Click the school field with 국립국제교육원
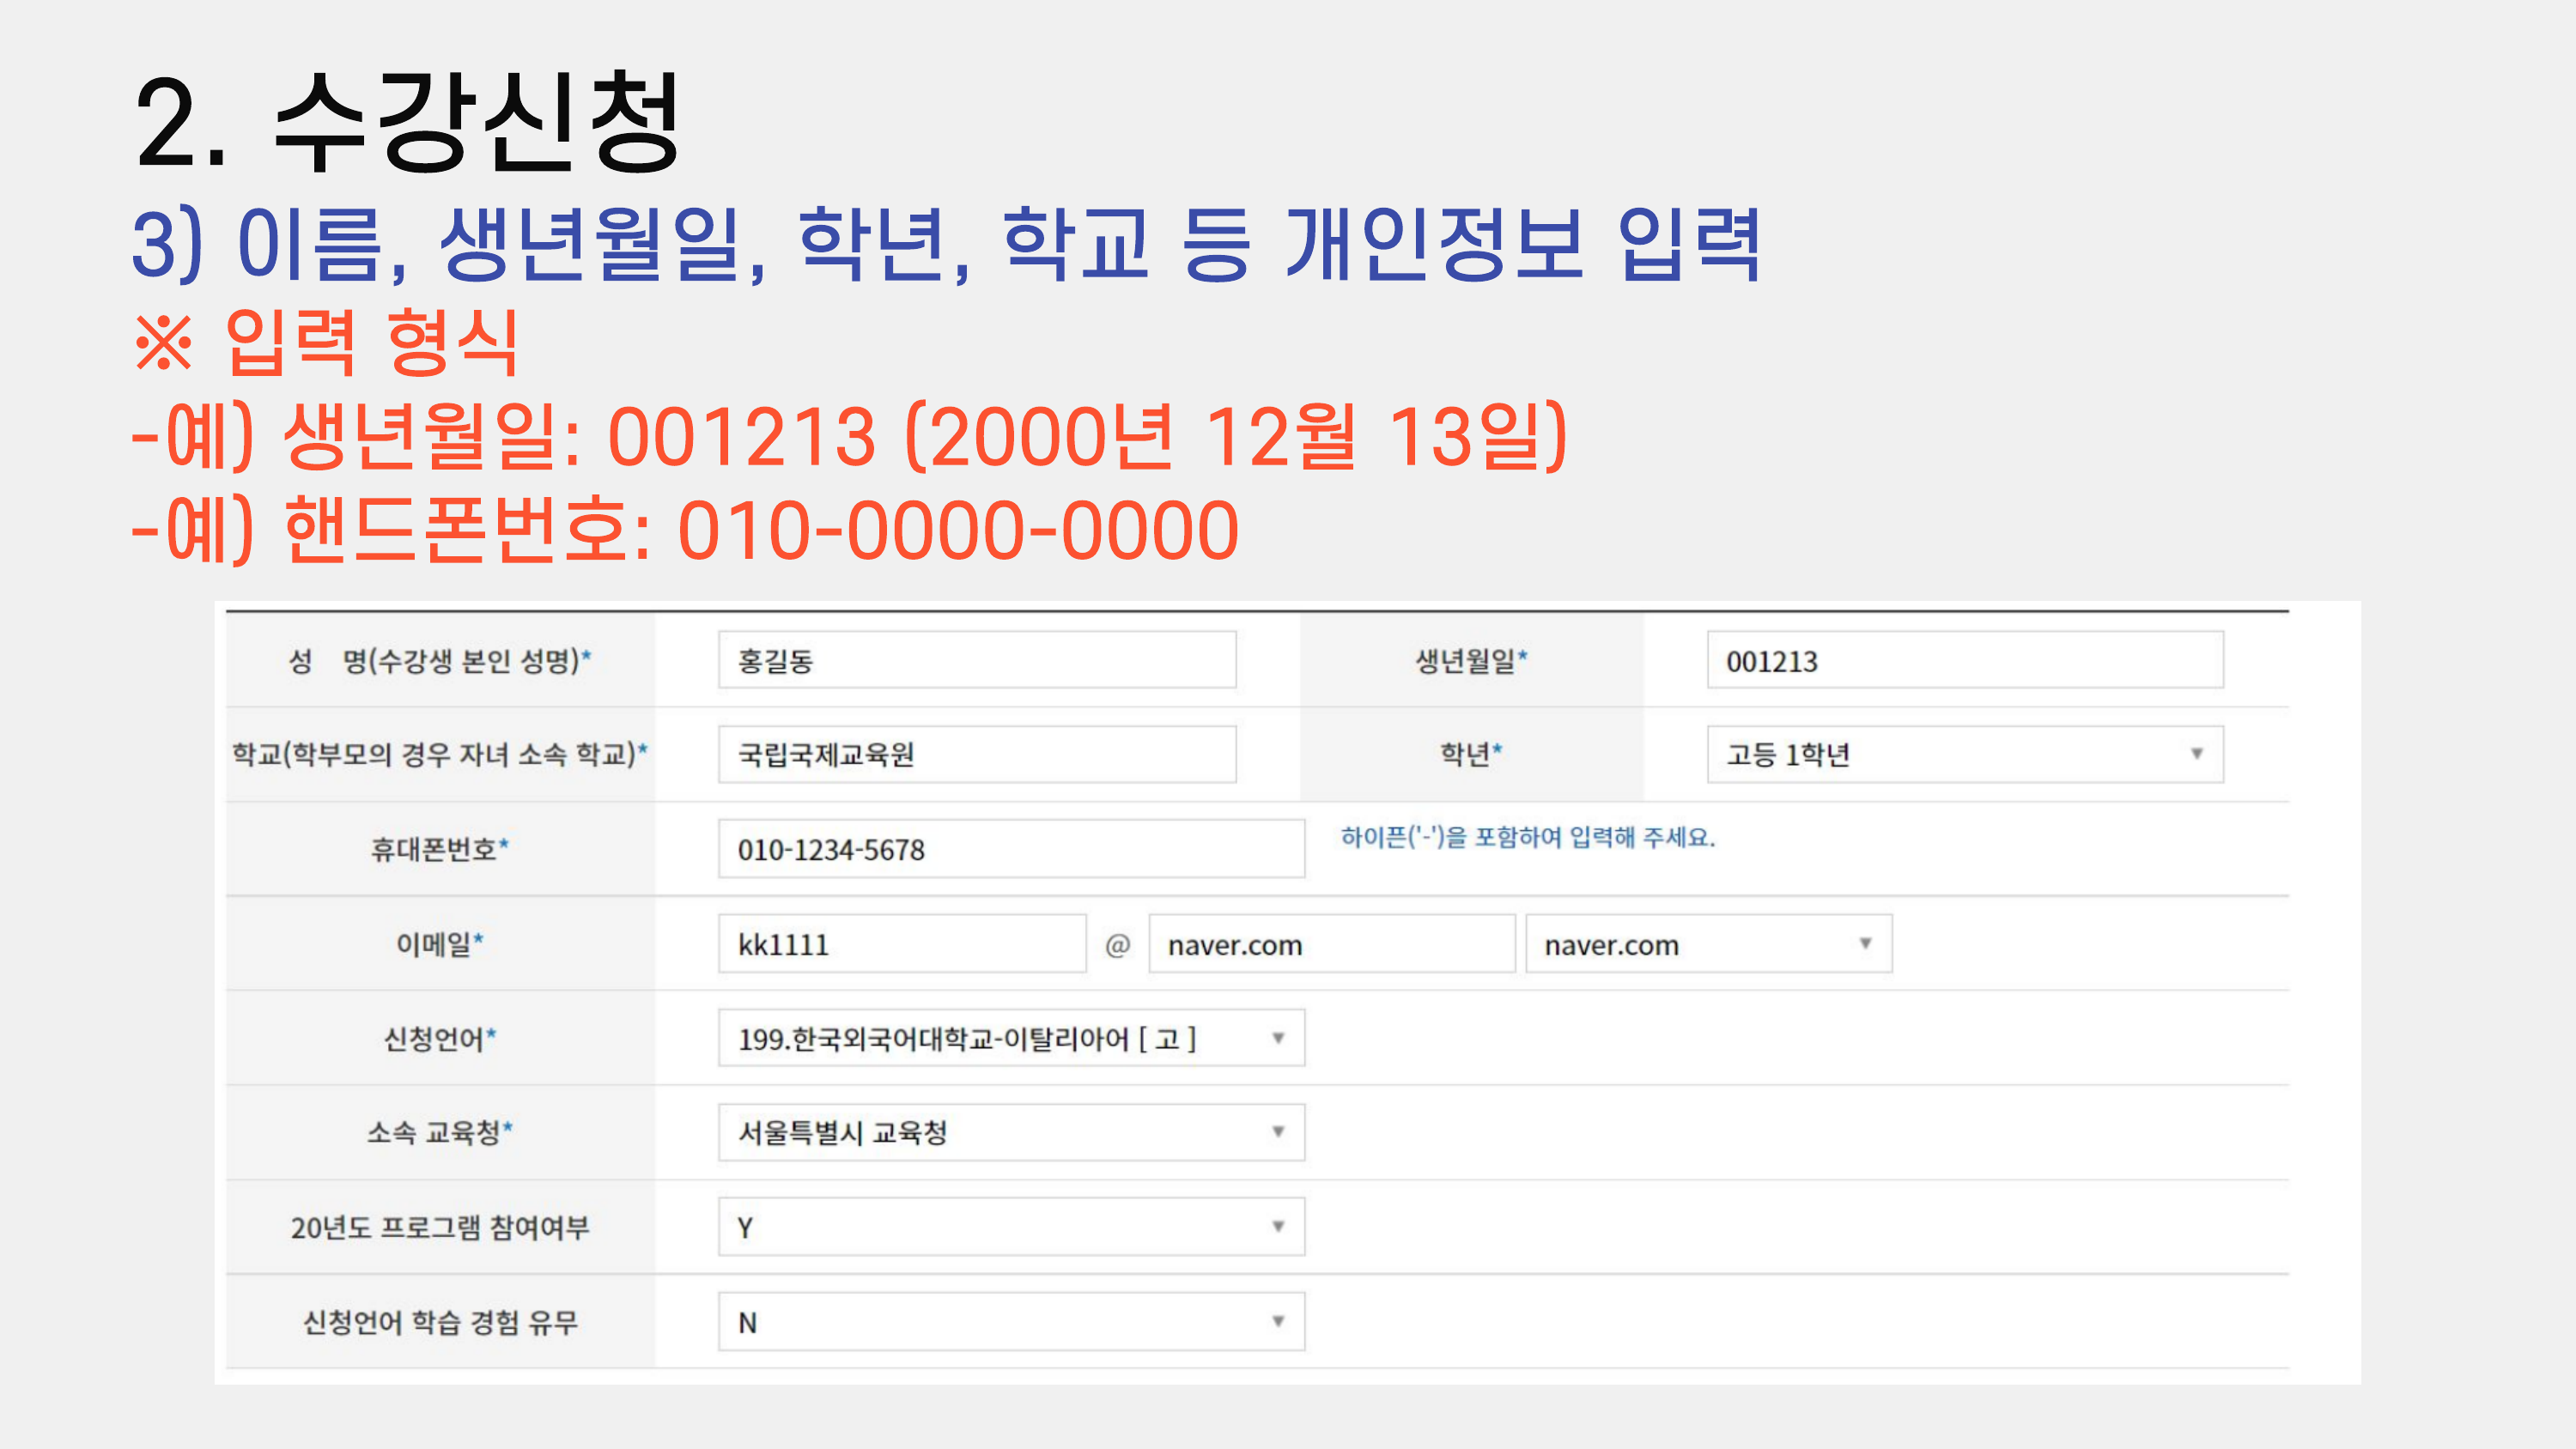 pyautogui.click(x=976, y=754)
